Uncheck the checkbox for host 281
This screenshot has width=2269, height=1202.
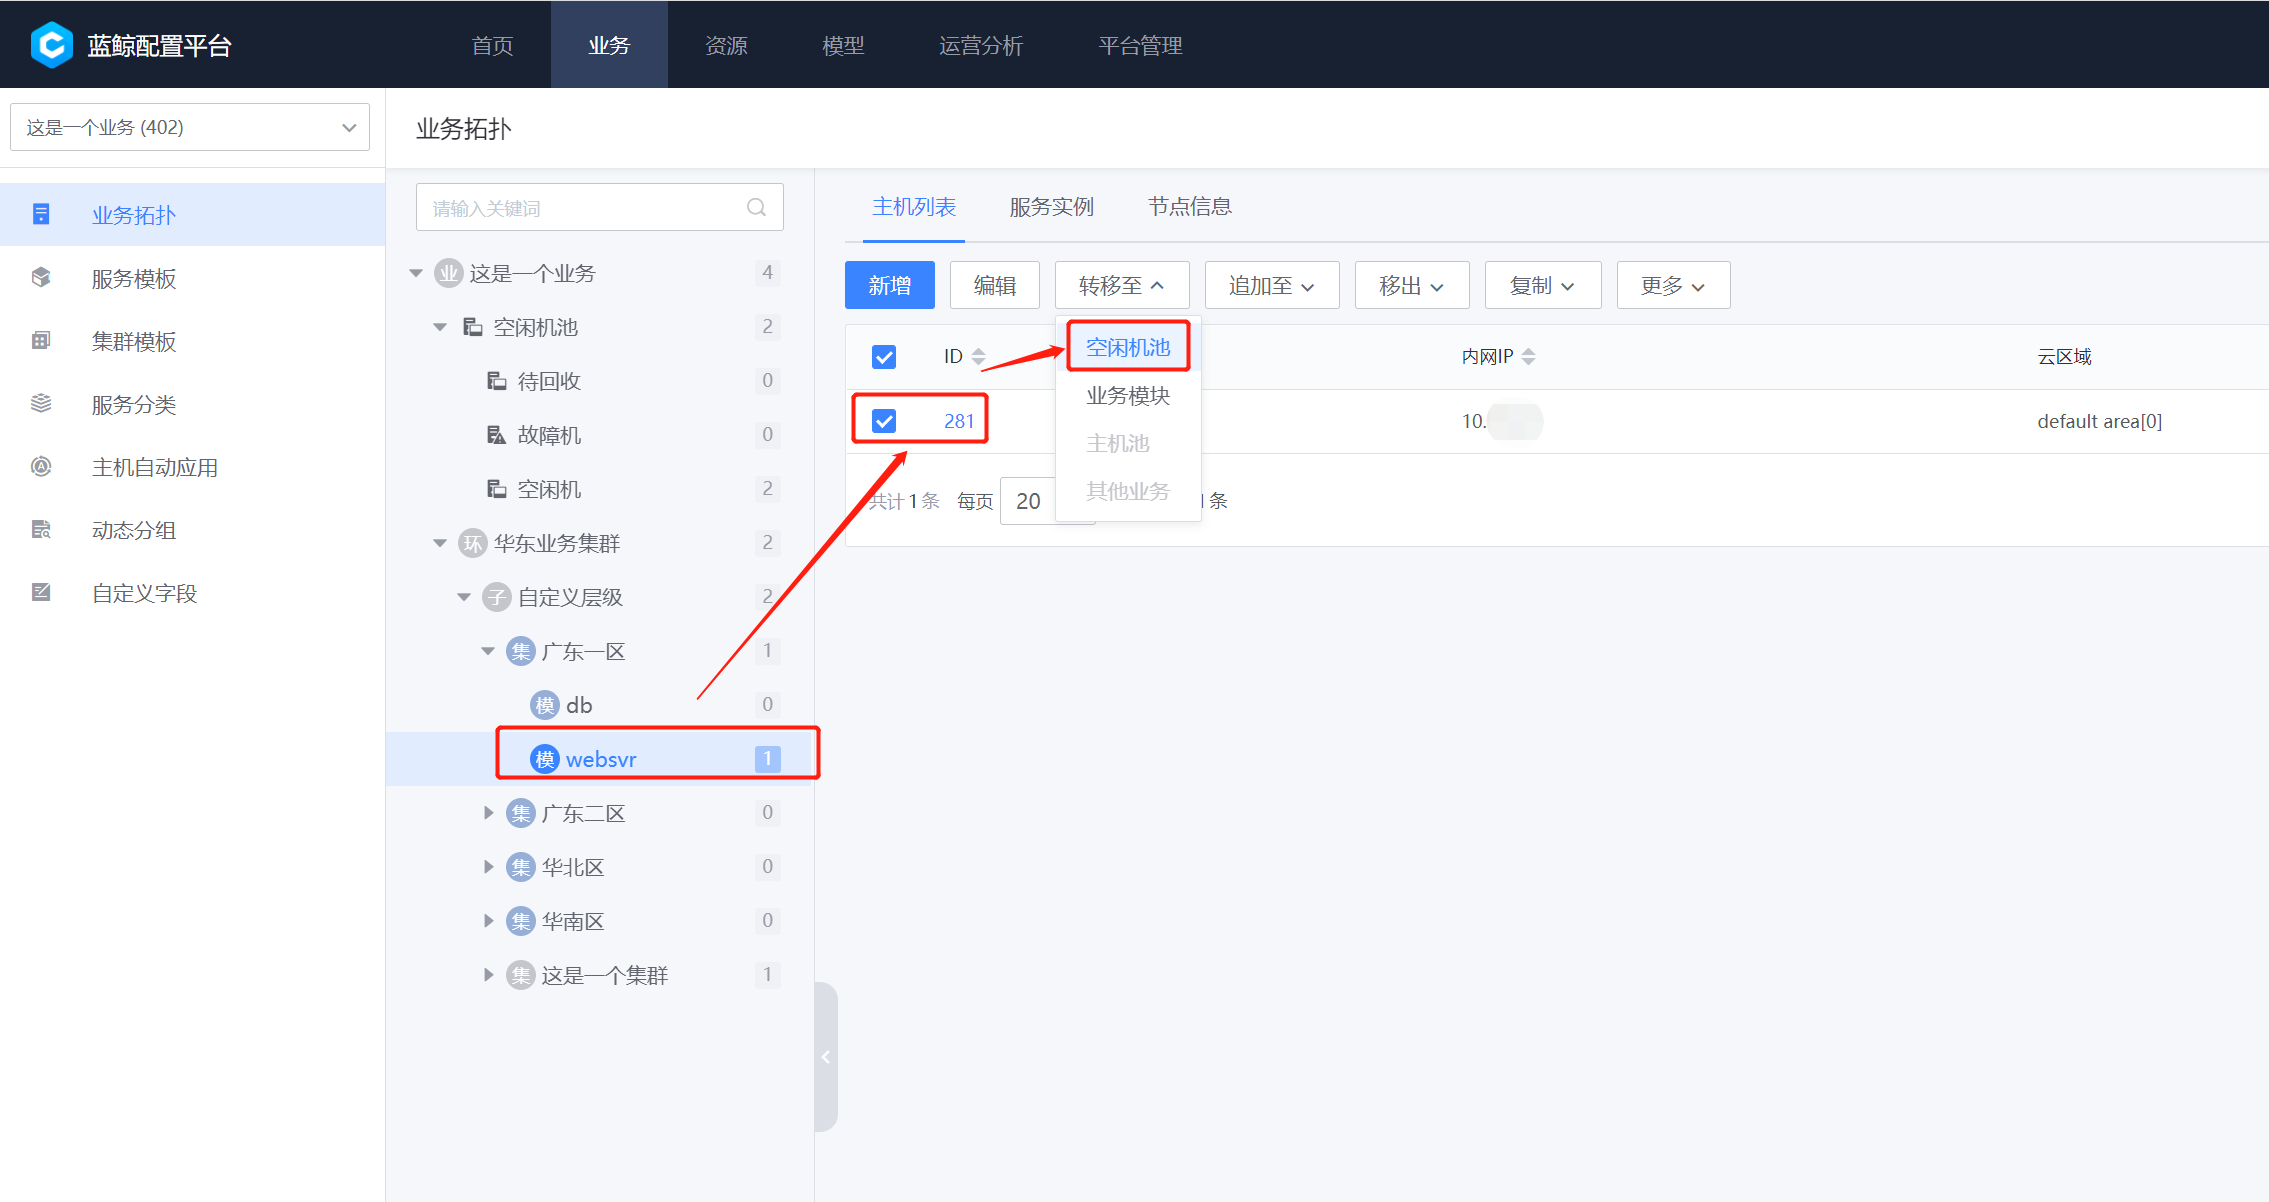coord(884,421)
